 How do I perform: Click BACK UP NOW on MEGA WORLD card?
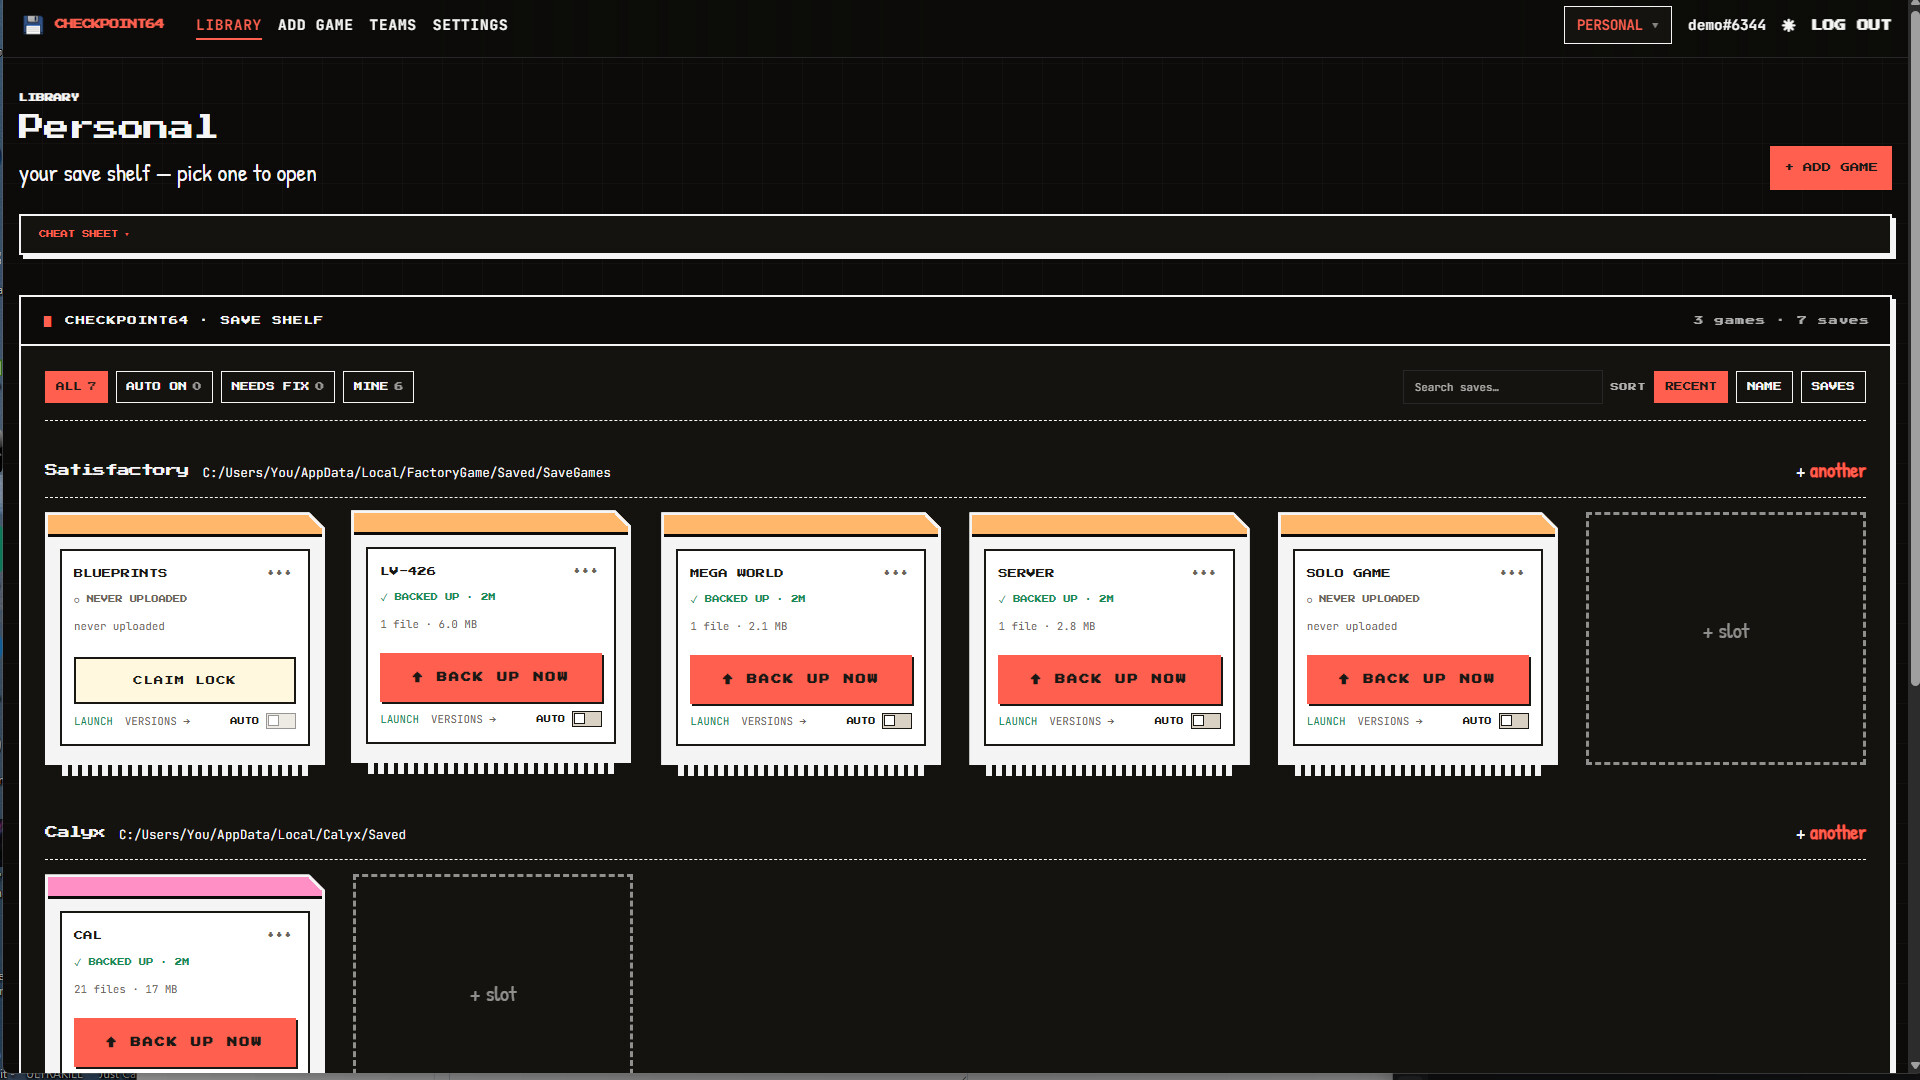click(x=801, y=679)
